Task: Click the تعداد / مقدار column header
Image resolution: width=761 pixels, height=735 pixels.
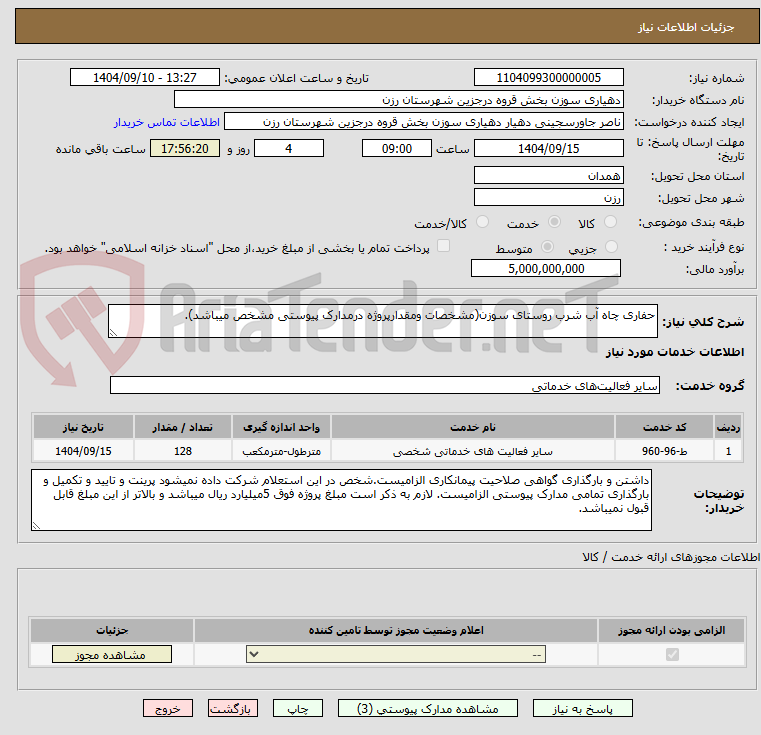Action: (x=183, y=427)
